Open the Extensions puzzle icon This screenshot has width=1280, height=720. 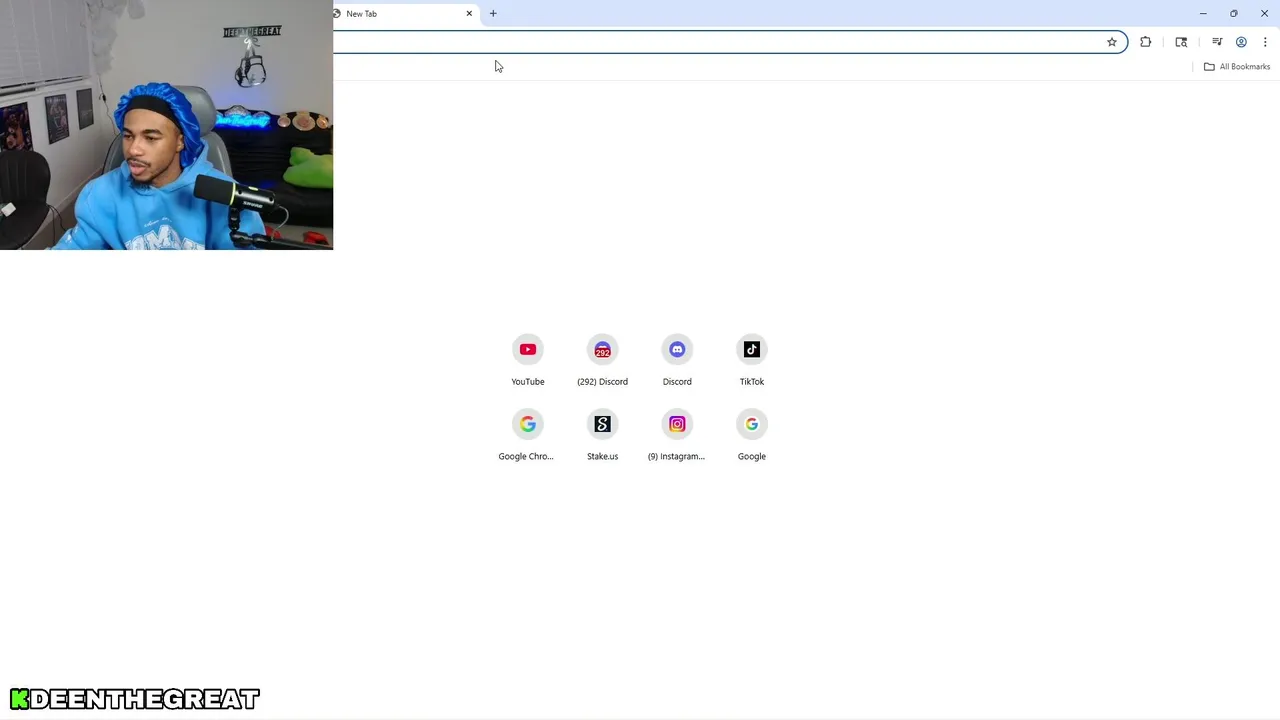(1146, 42)
